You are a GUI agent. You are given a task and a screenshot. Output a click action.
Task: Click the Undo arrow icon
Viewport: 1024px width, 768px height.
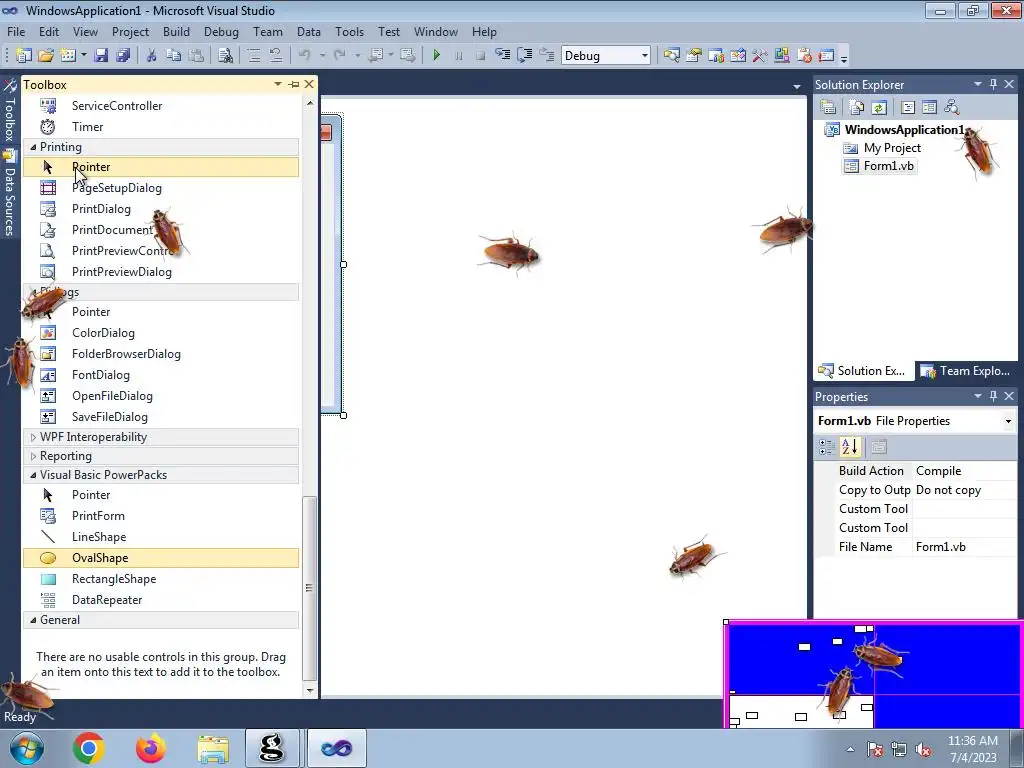[304, 56]
